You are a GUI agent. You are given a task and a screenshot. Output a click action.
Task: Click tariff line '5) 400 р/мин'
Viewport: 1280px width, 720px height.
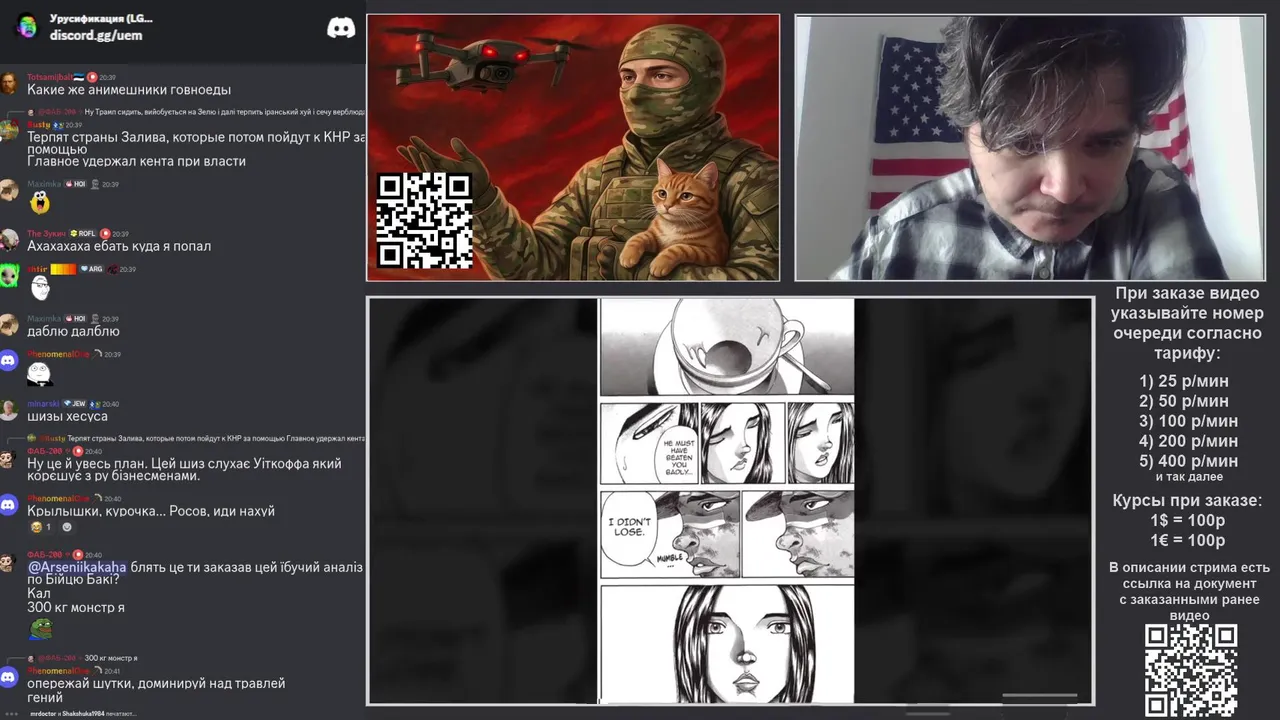[1188, 461]
